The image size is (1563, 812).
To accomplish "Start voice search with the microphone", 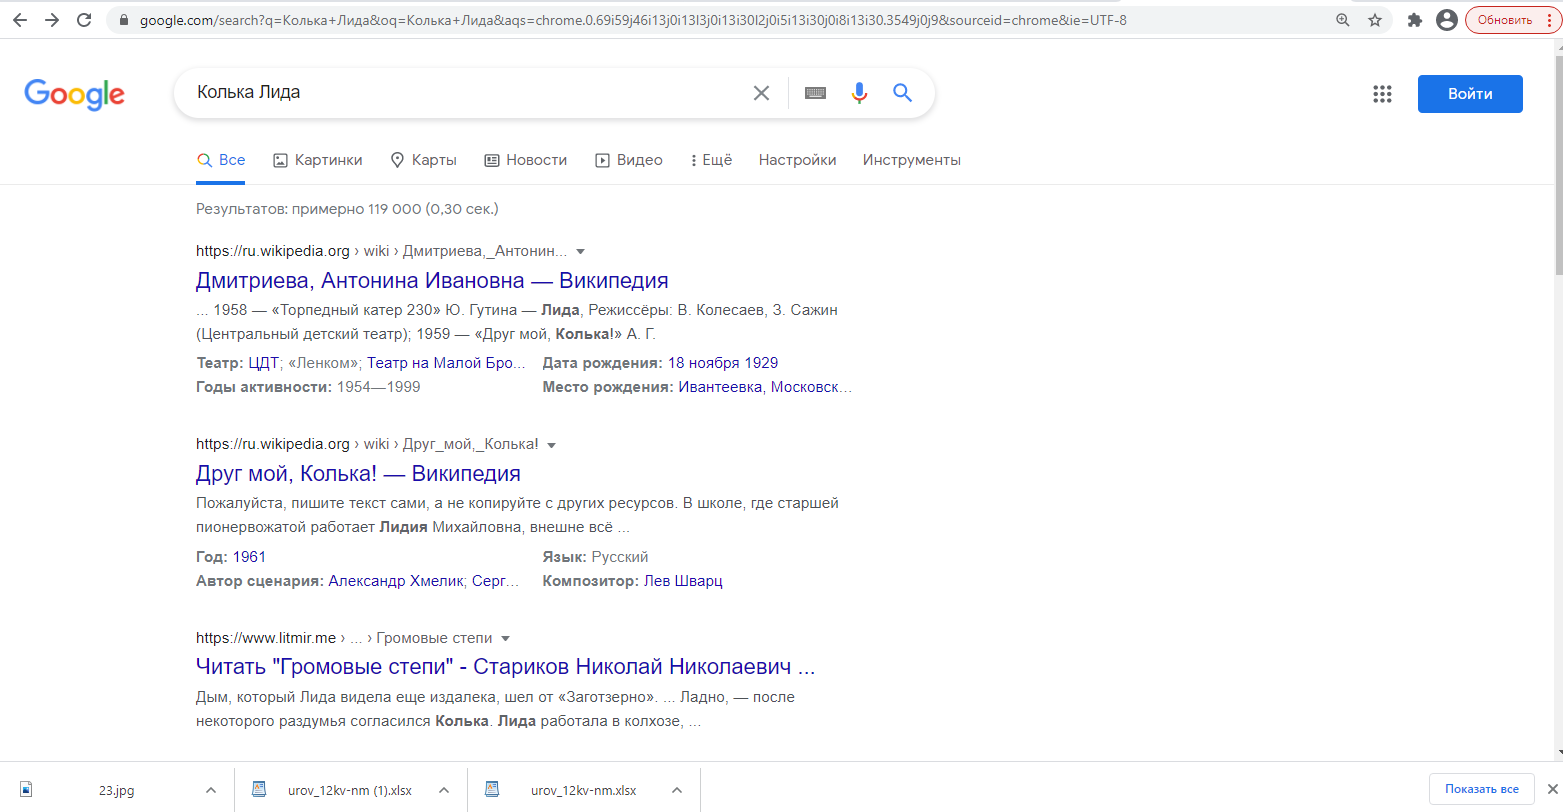I will click(859, 93).
